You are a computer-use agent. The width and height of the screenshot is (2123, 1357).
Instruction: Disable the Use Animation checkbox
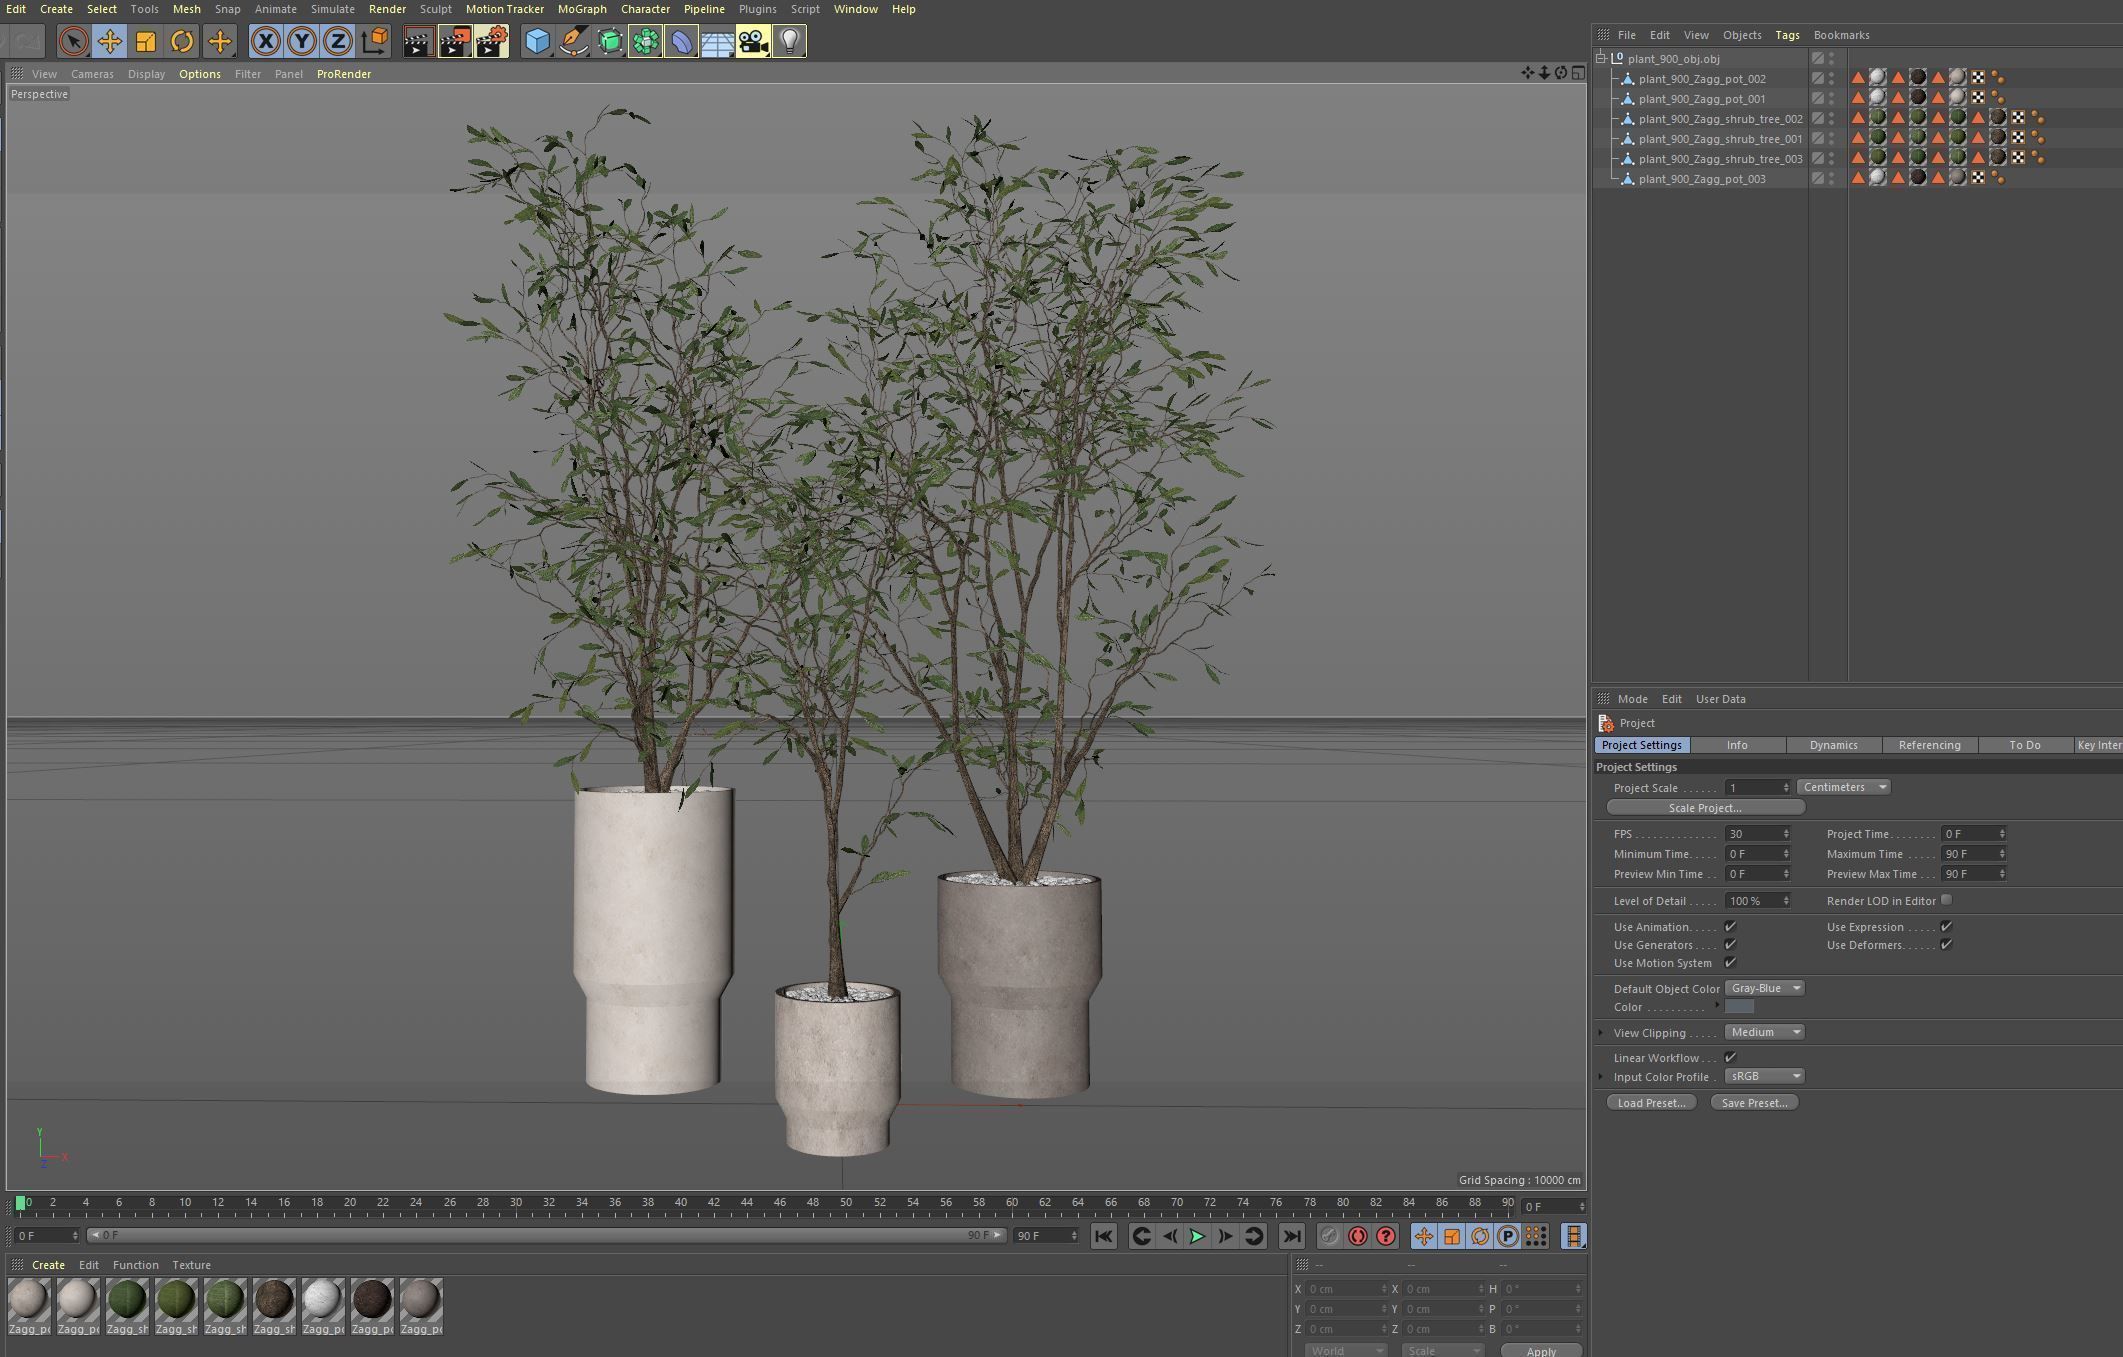[x=1731, y=926]
